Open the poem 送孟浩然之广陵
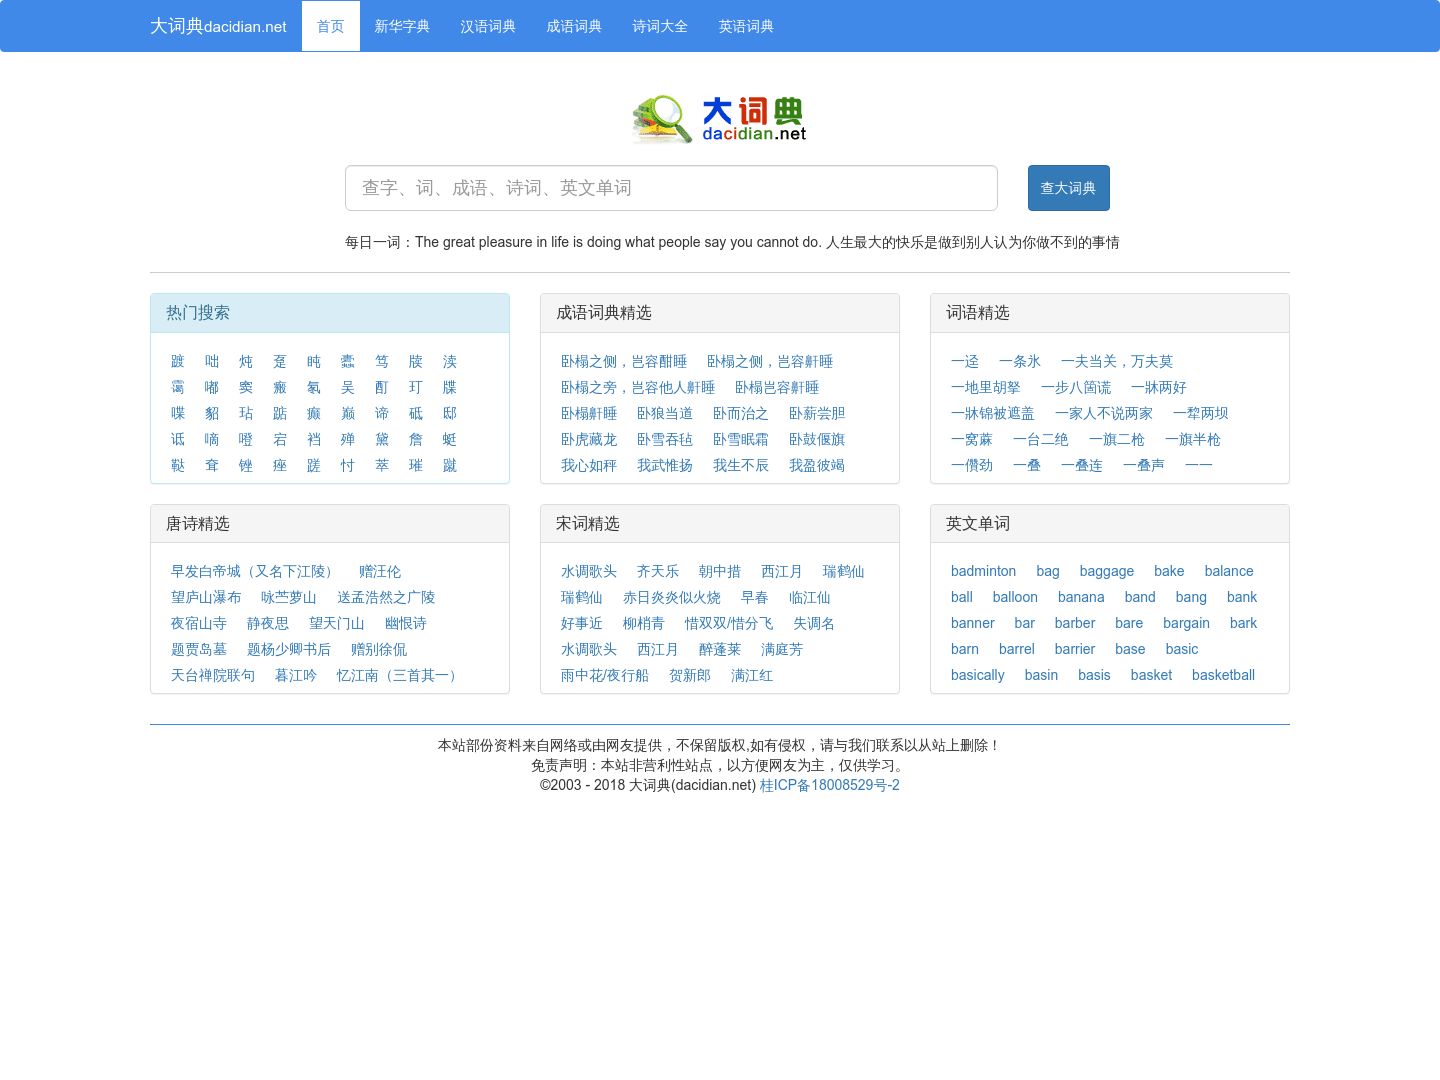Viewport: 1440px width, 1080px height. [x=386, y=597]
